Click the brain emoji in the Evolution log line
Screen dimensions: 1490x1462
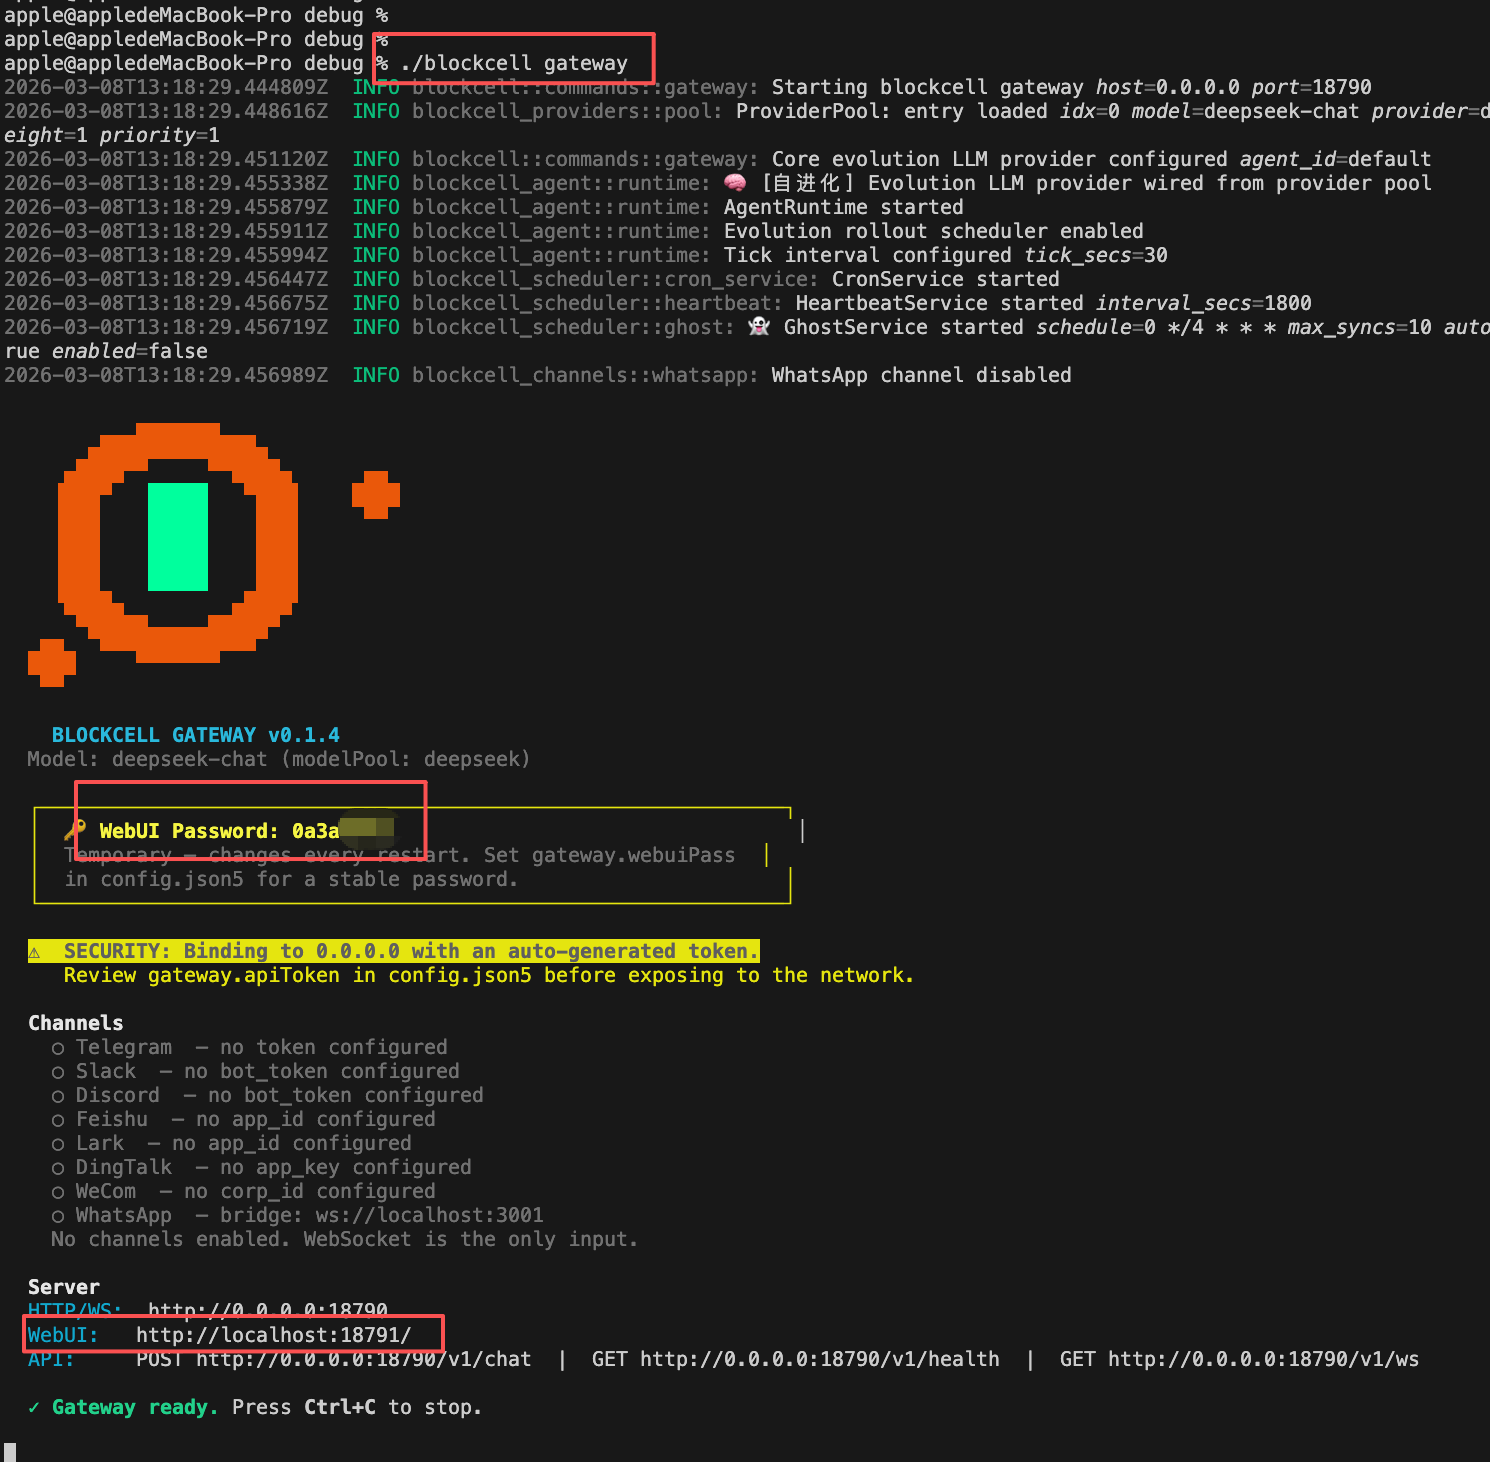[735, 183]
